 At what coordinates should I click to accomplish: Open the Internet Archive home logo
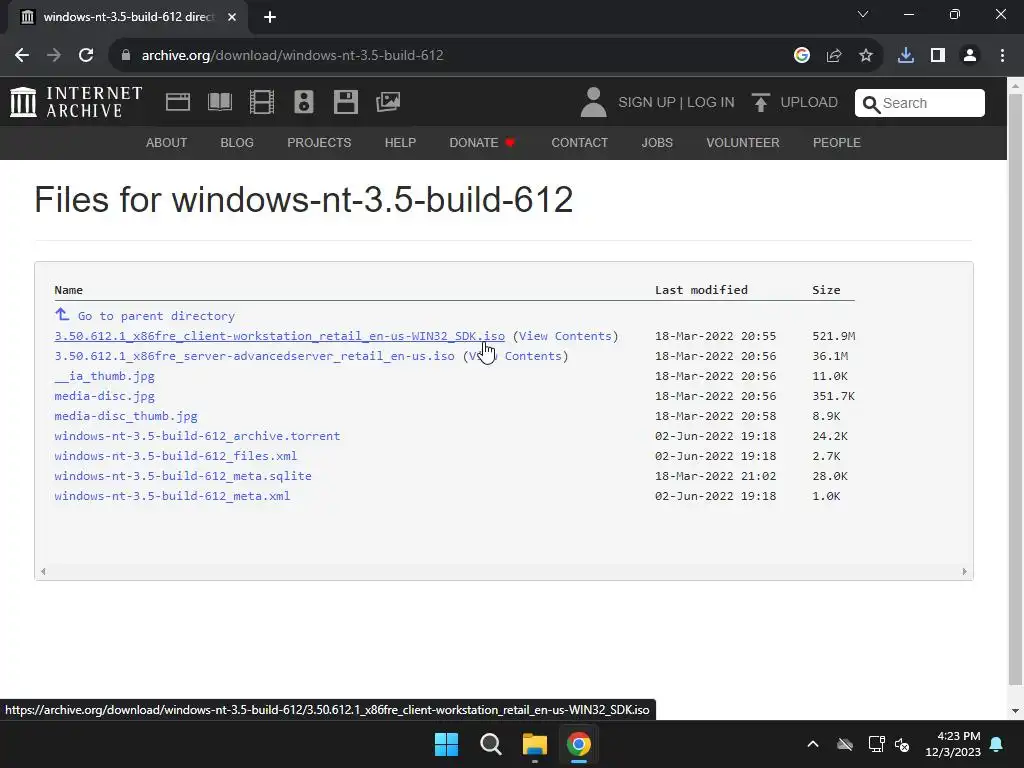point(76,103)
